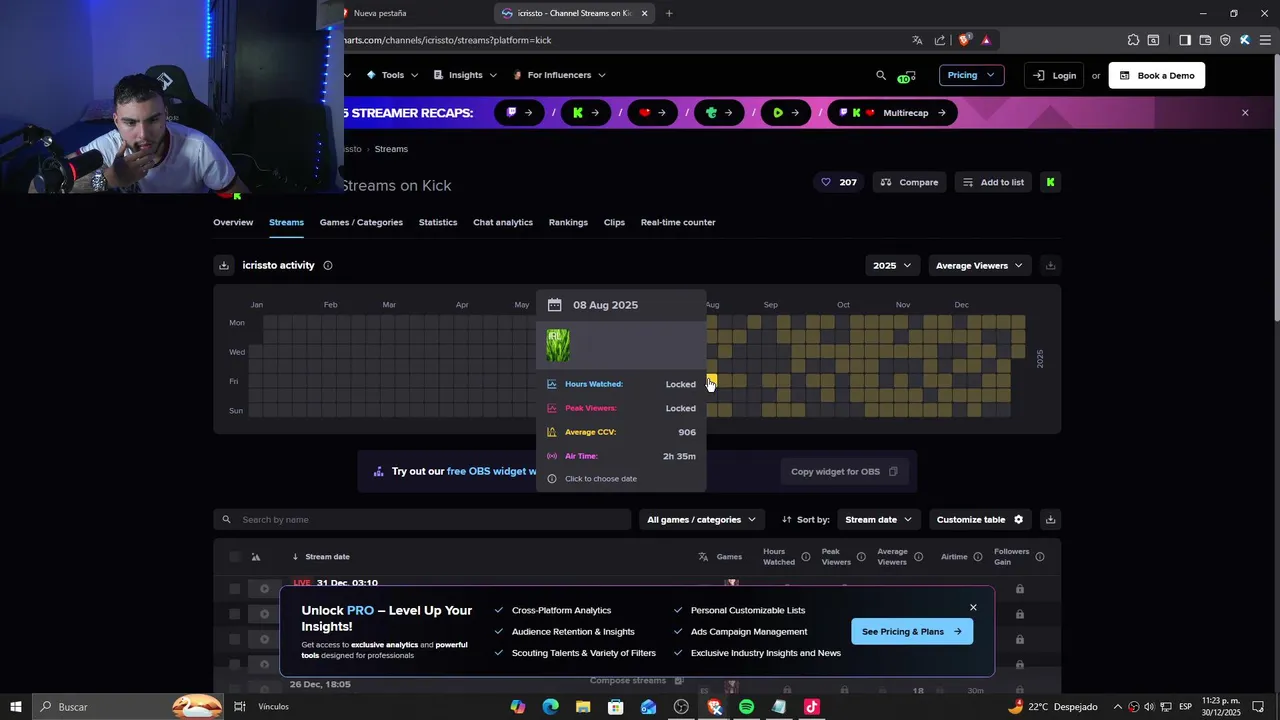Expand the Insights menu

465,75
